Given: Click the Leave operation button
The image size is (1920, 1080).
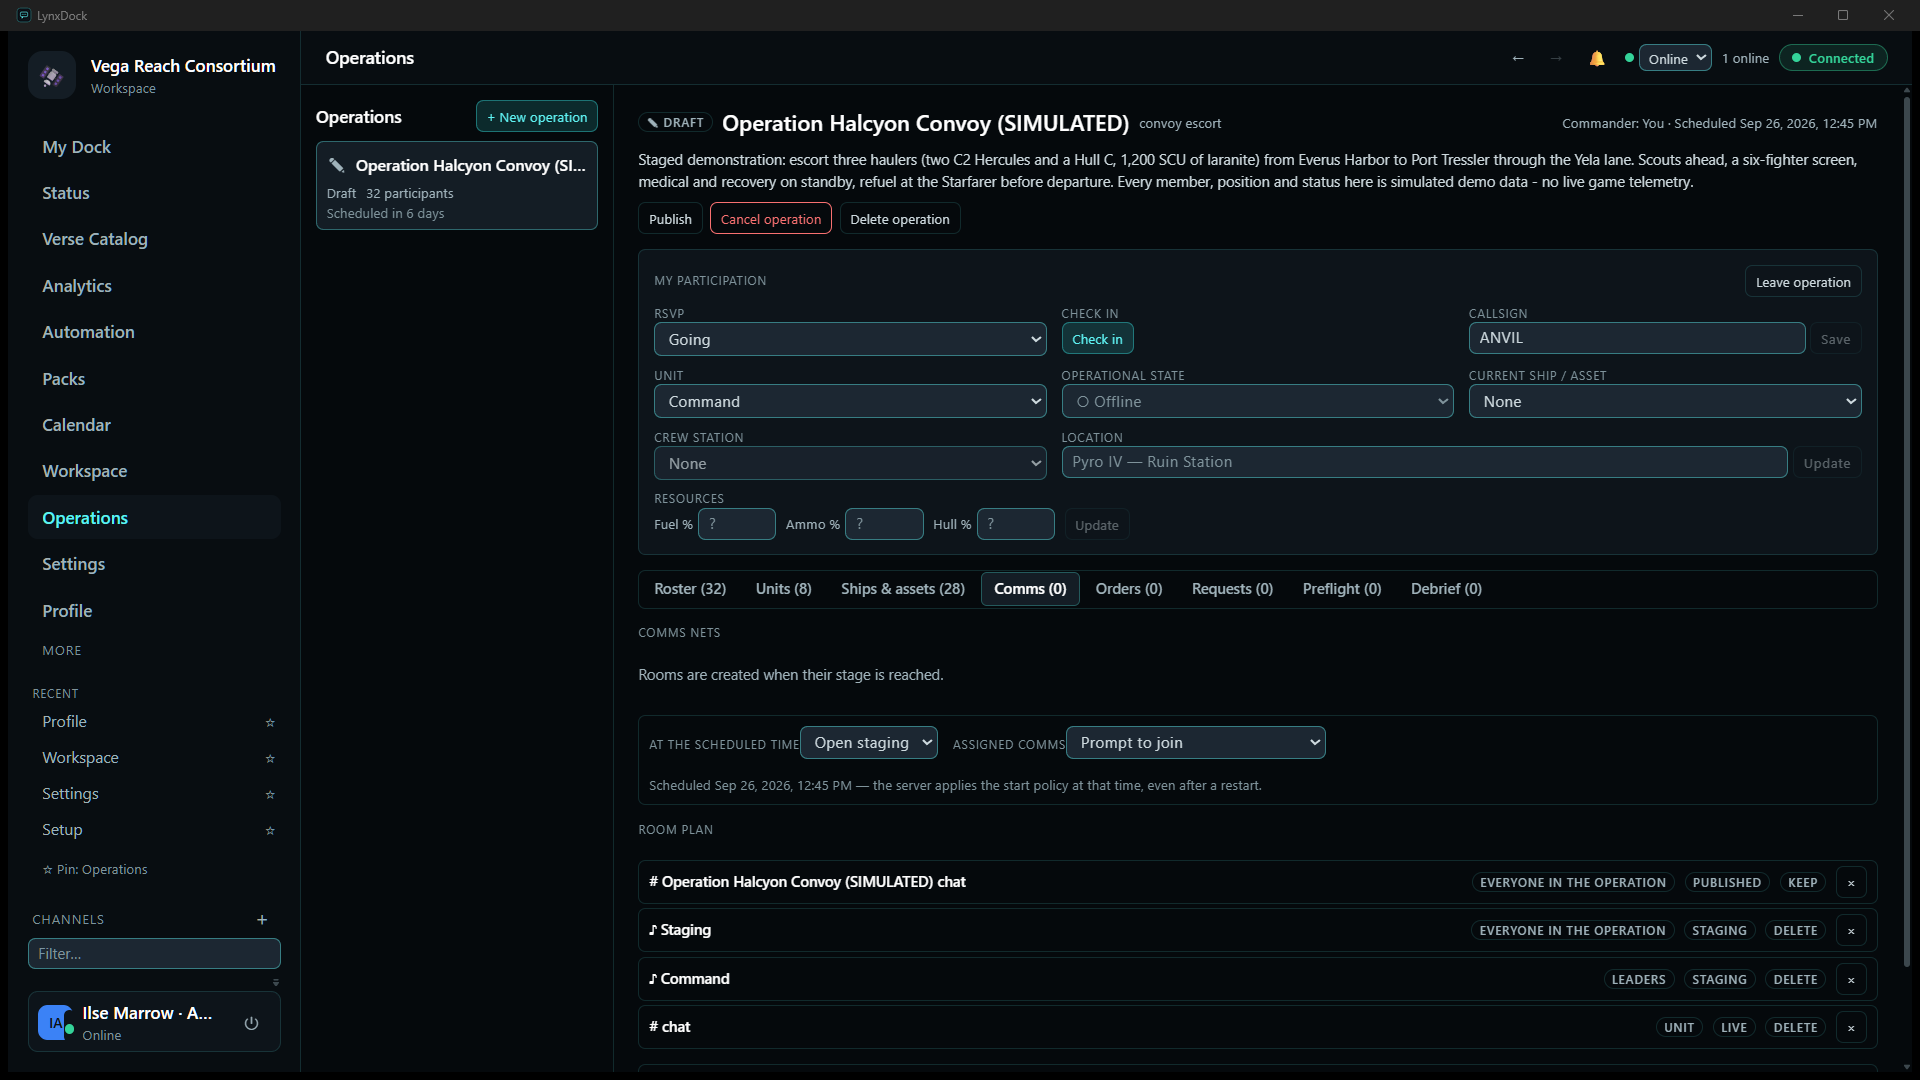Looking at the screenshot, I should (x=1803, y=283).
